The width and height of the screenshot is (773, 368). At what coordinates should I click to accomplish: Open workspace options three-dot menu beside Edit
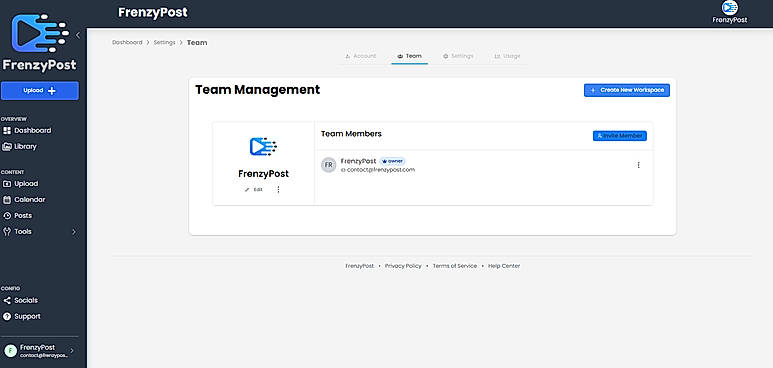click(278, 189)
